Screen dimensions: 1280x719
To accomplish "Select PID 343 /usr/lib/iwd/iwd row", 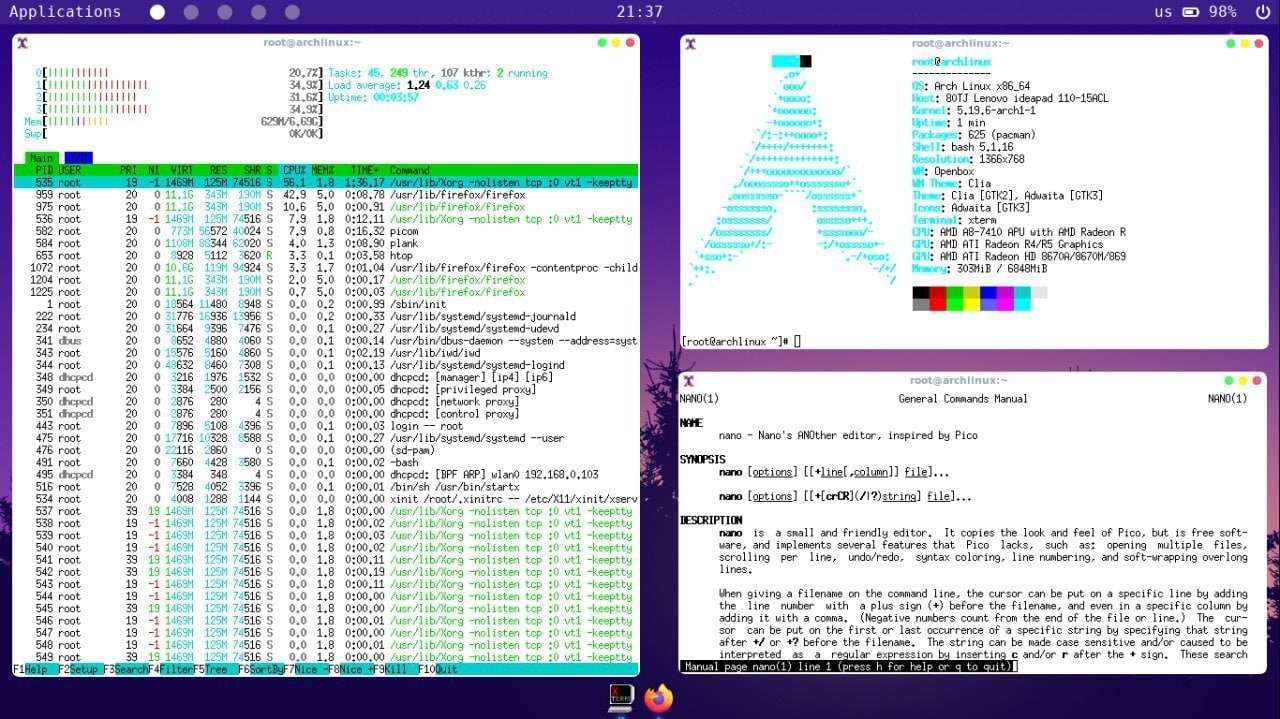I will [x=325, y=353].
